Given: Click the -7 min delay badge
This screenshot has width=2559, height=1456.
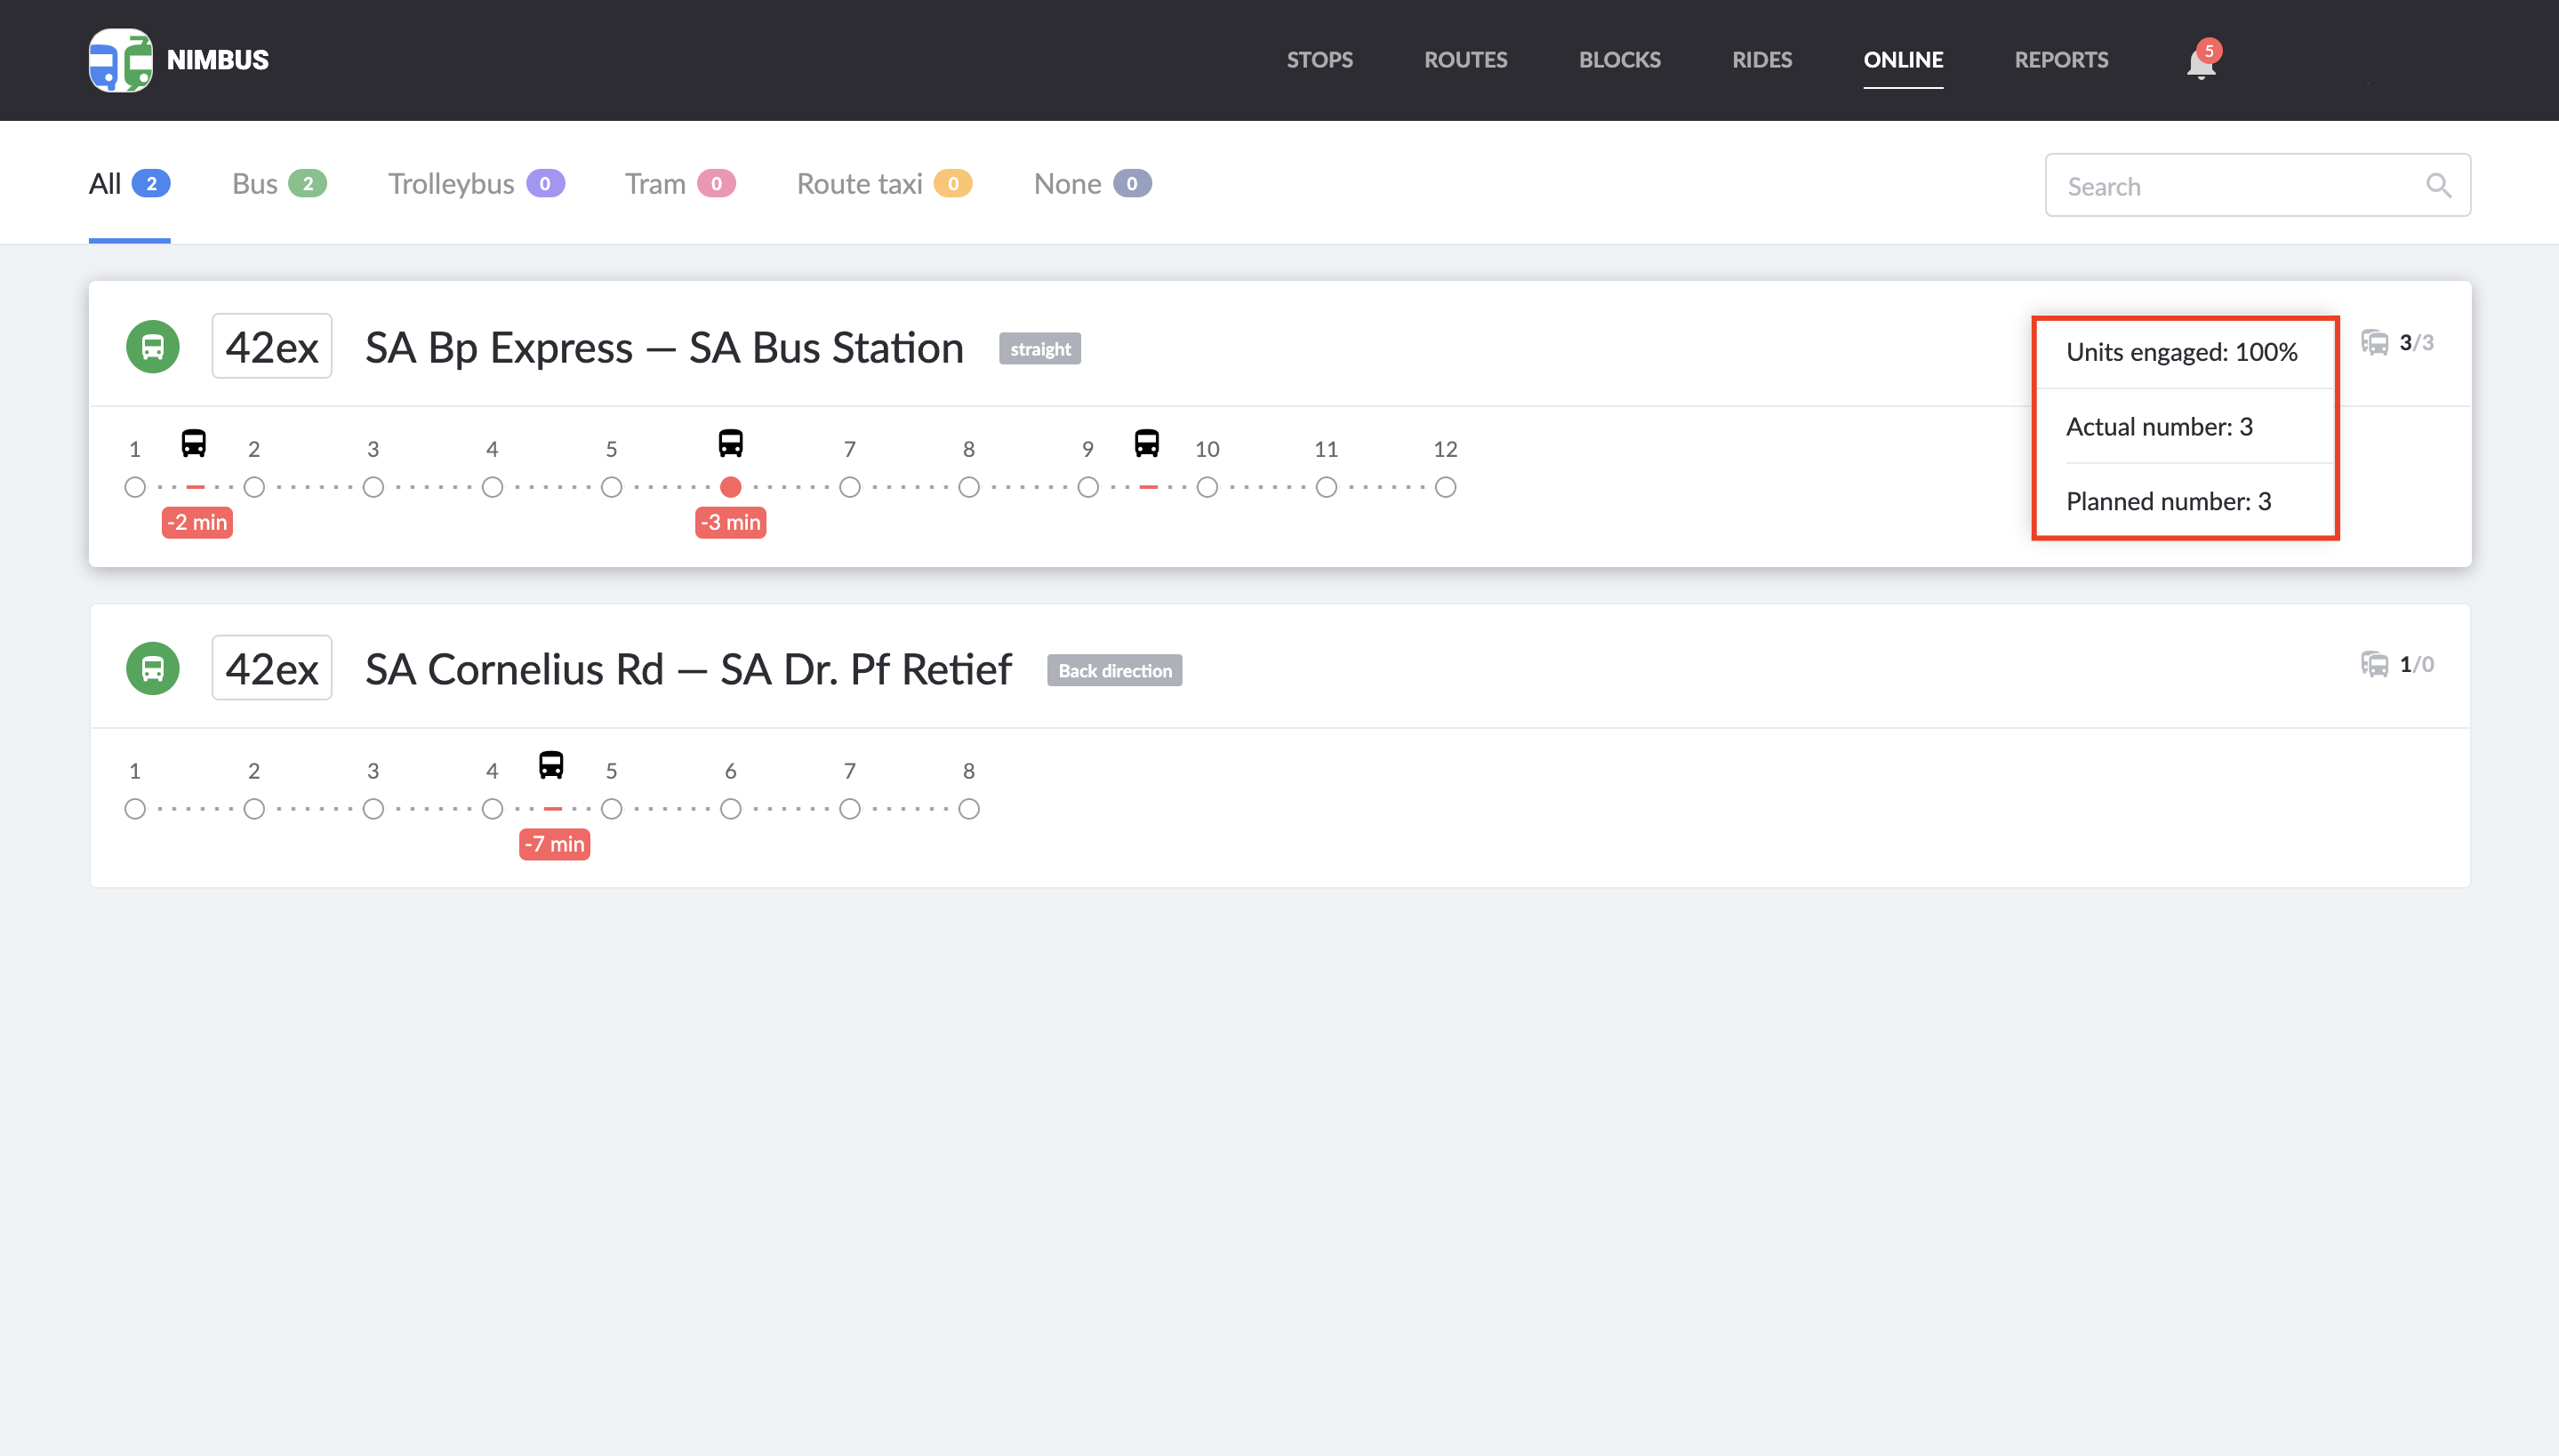Looking at the screenshot, I should (x=554, y=844).
